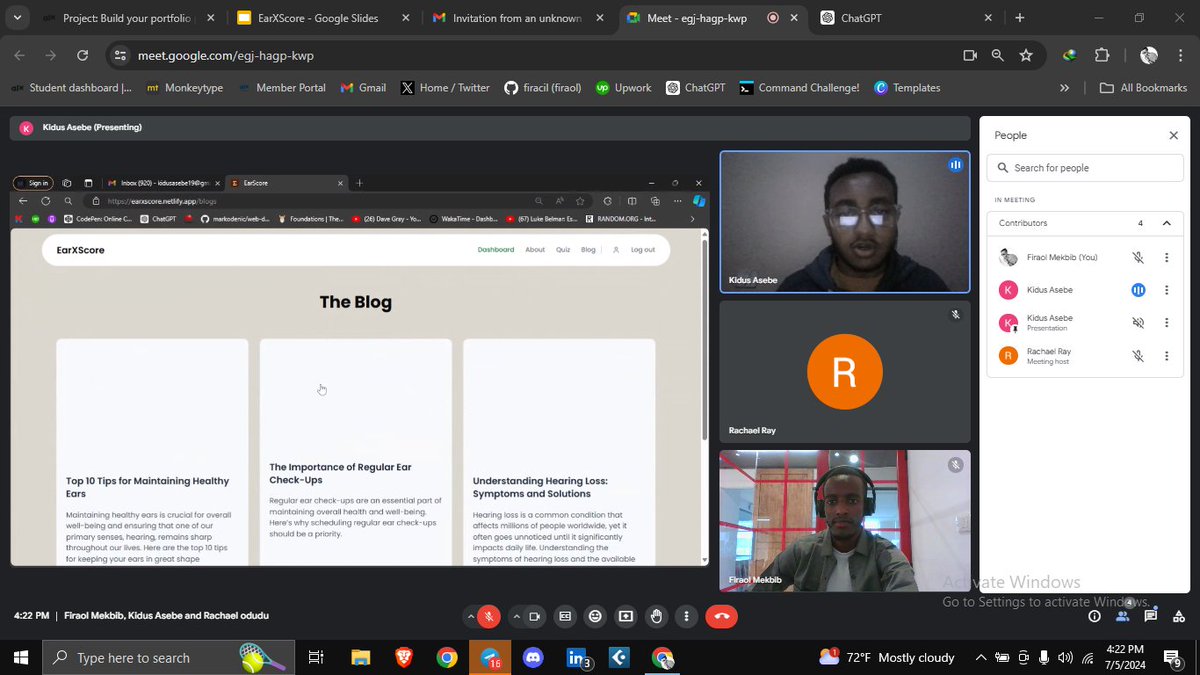This screenshot has height=675, width=1200.
Task: Open File Explorer from taskbar
Action: click(x=361, y=657)
